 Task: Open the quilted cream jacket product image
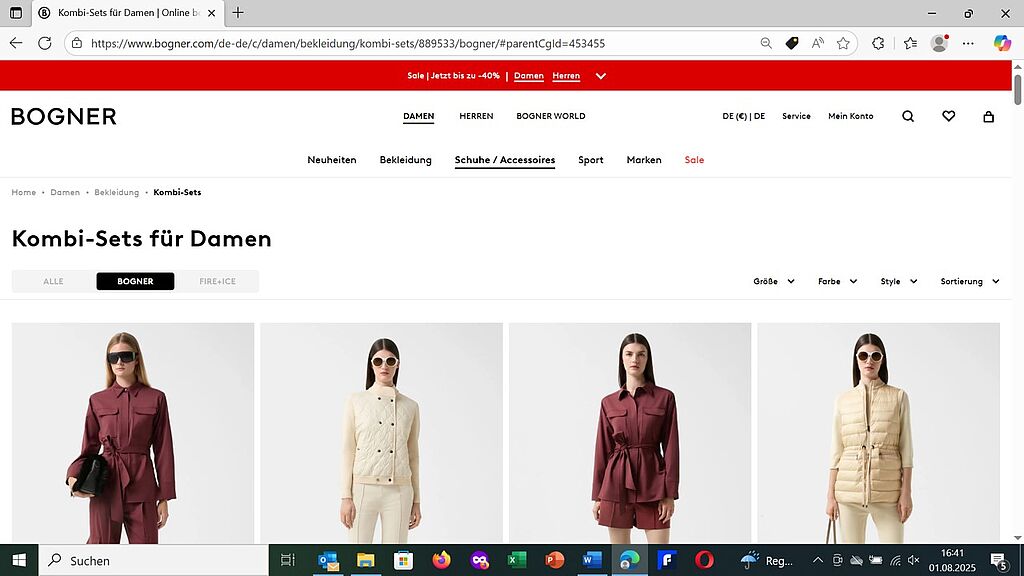381,433
